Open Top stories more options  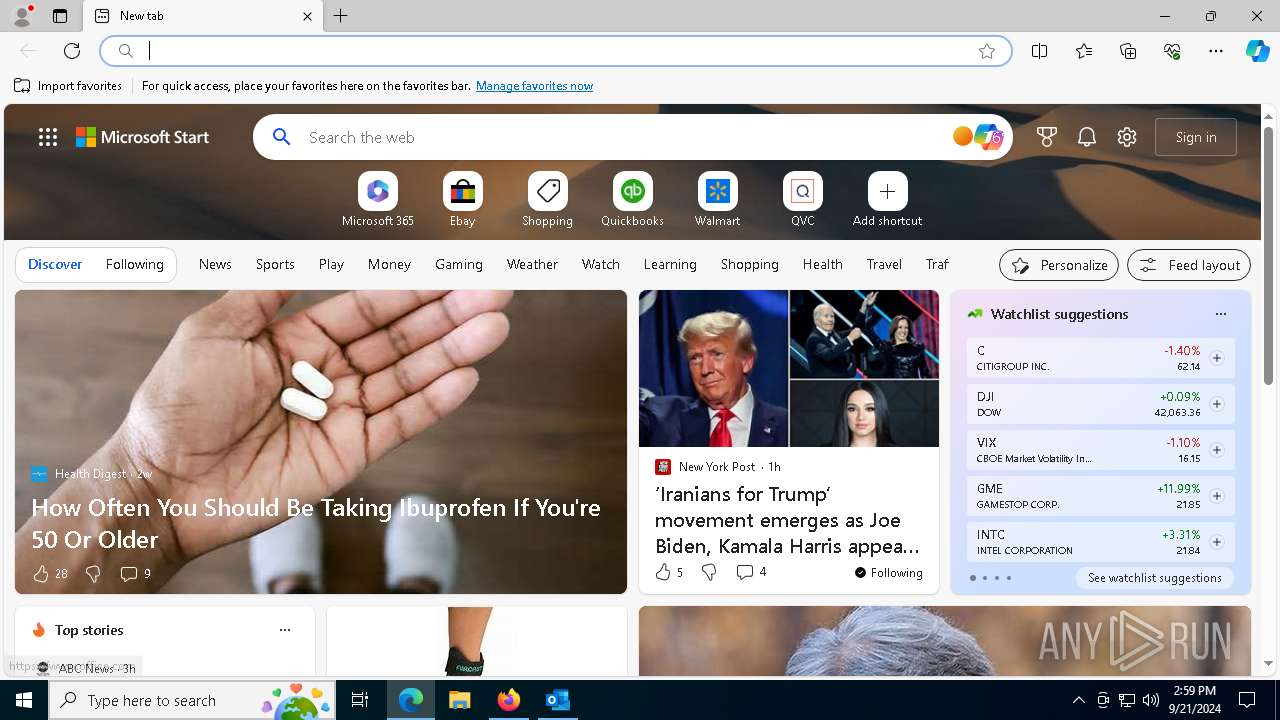coord(285,630)
